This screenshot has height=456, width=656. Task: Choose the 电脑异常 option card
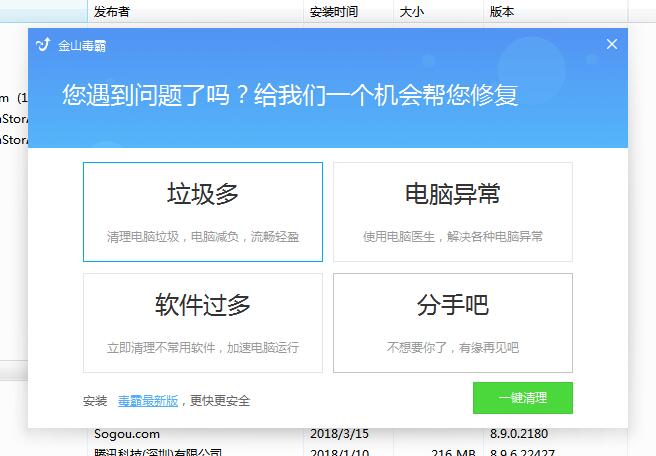pos(453,212)
